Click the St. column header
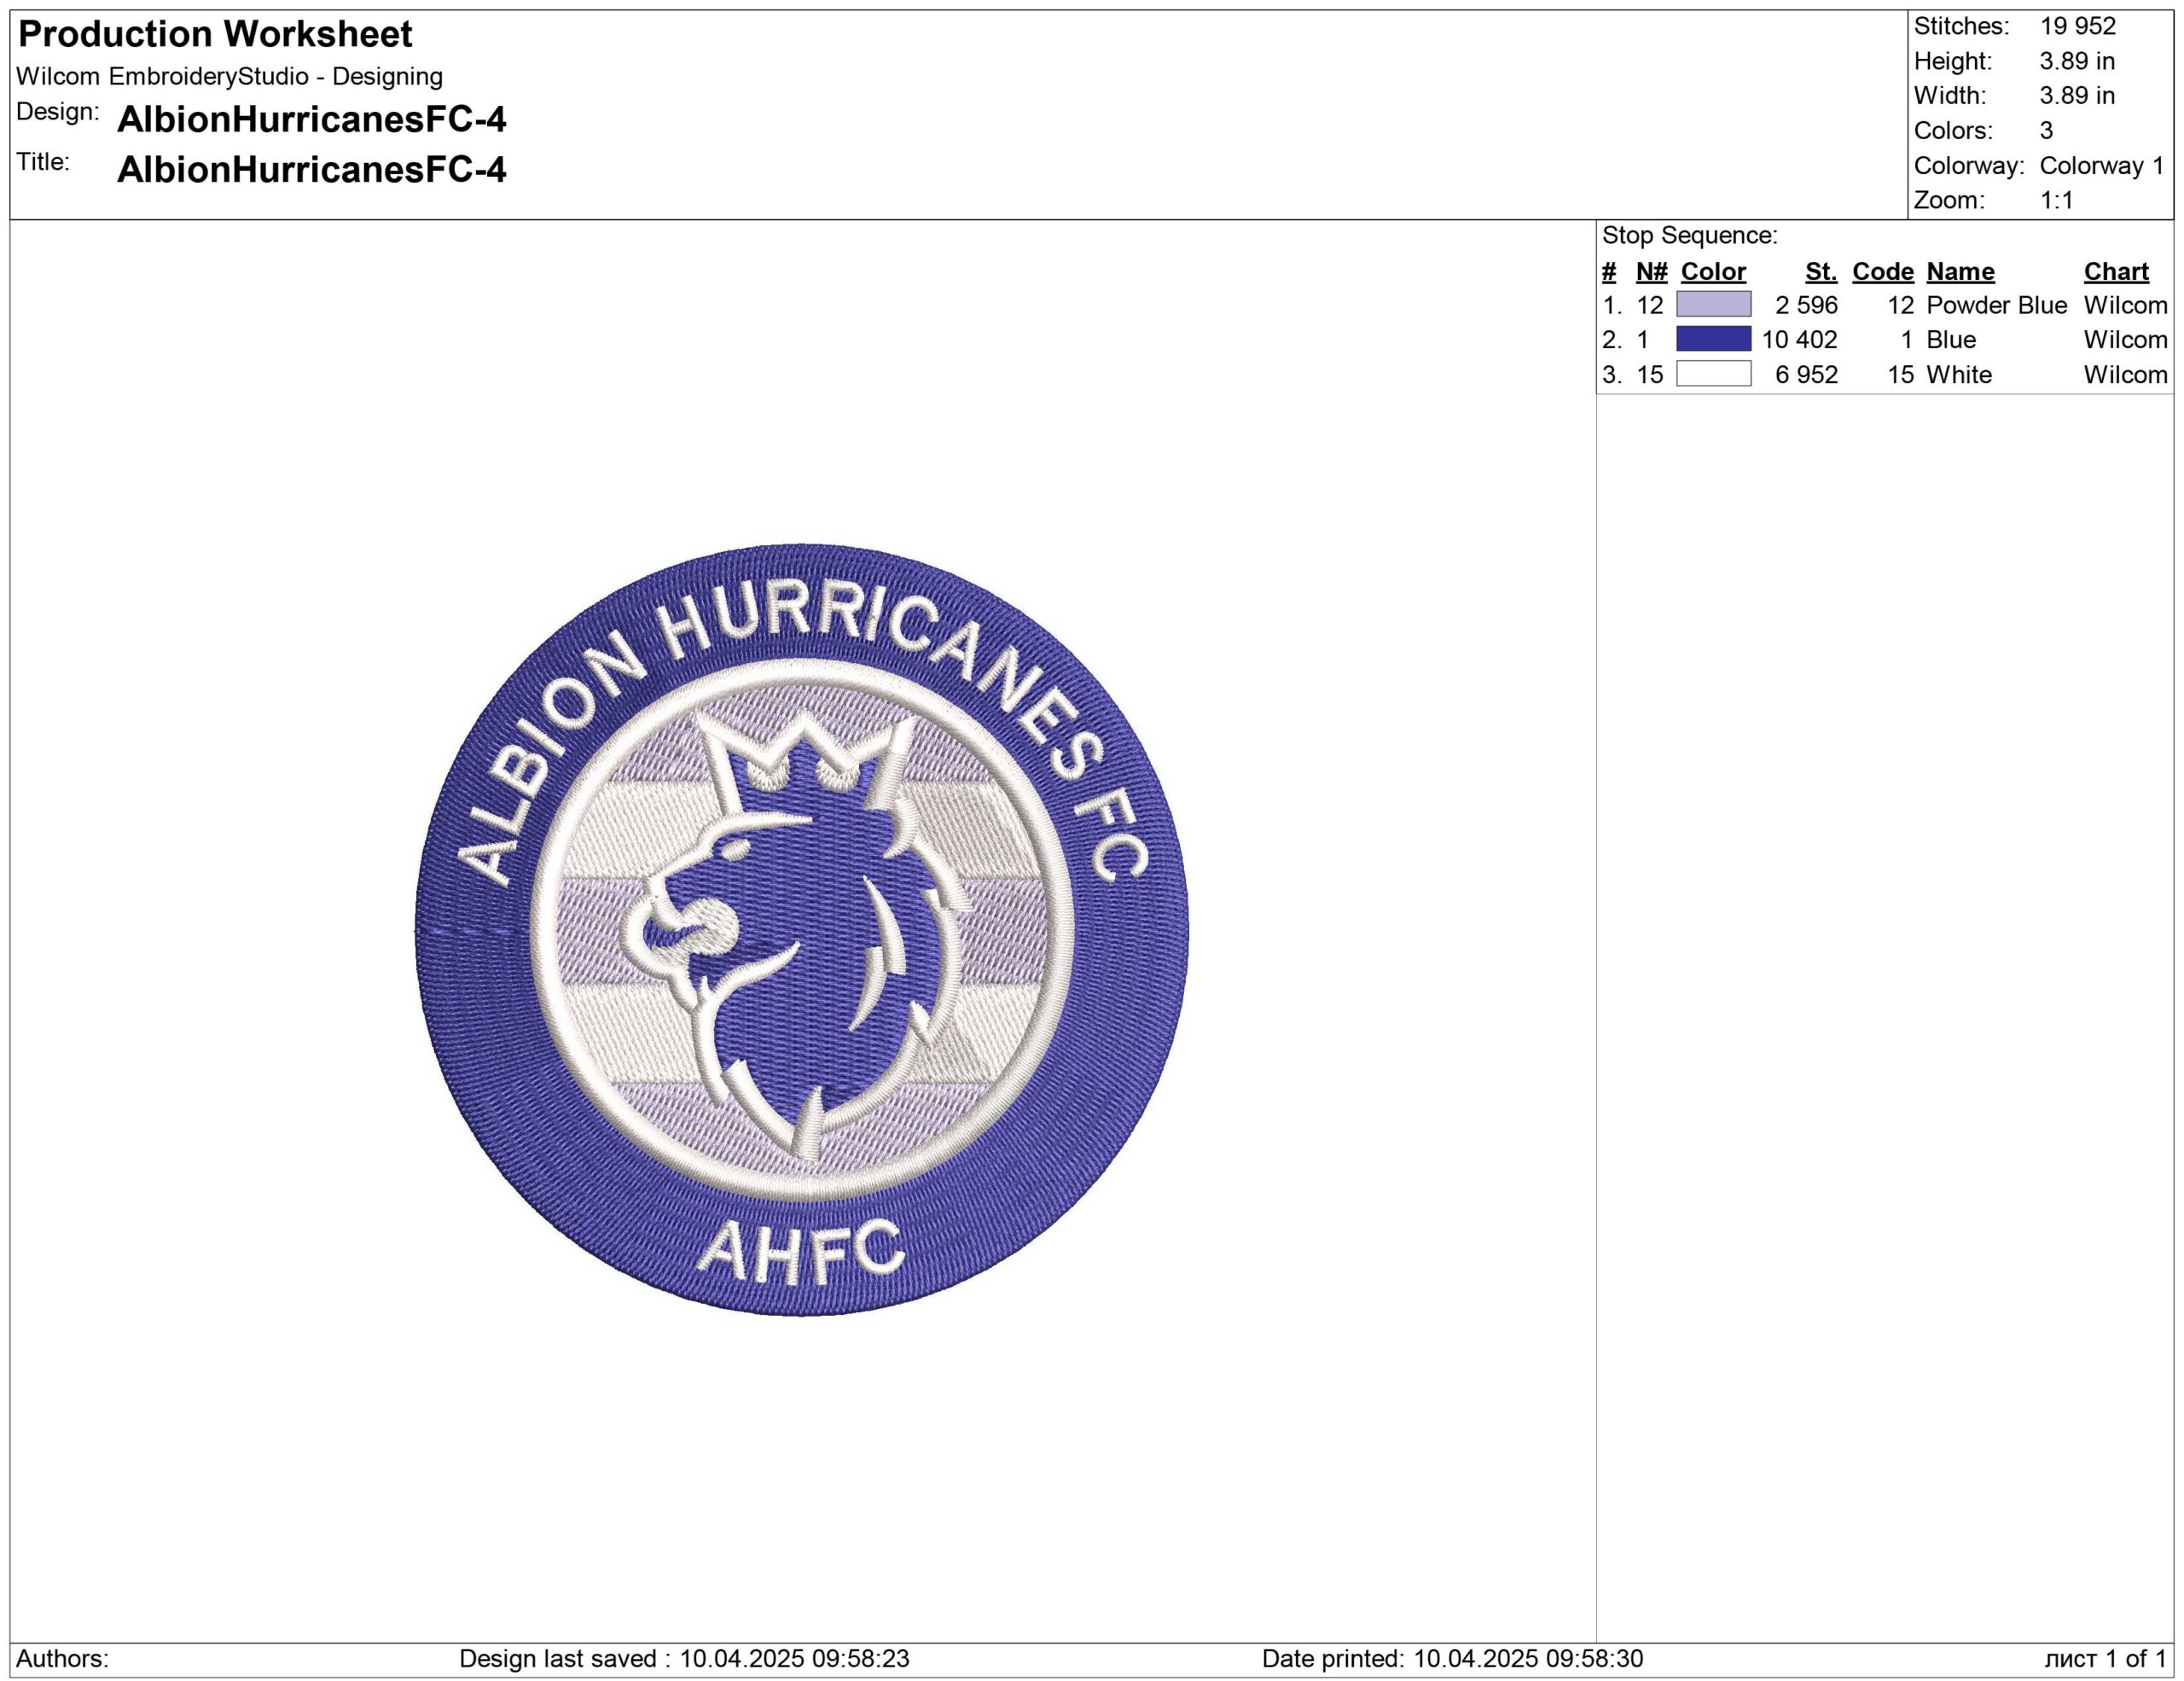Viewport: 2184px width, 1681px height. click(1821, 272)
